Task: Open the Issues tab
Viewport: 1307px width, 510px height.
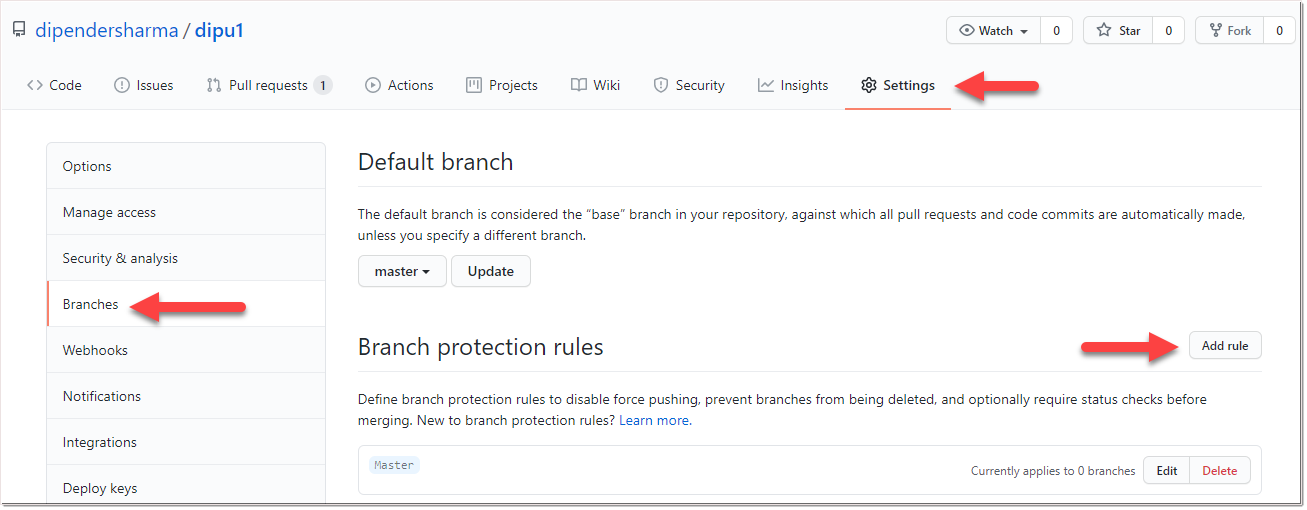Action: click(x=144, y=85)
